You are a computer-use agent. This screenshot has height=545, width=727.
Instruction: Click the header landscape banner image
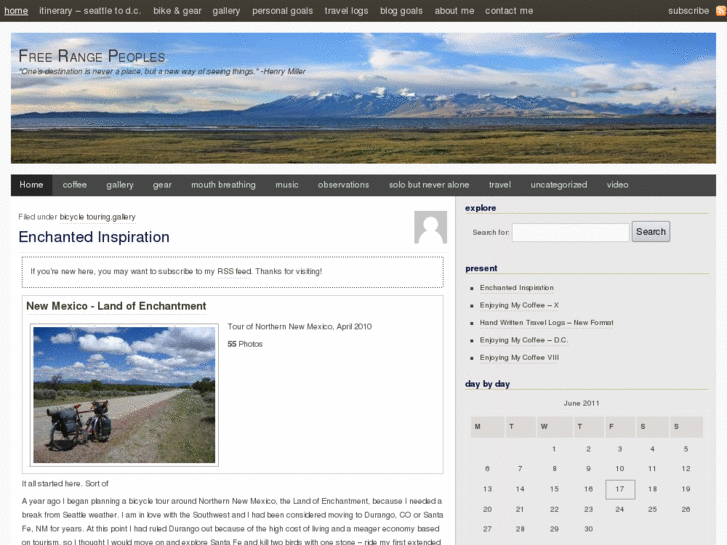[363, 98]
